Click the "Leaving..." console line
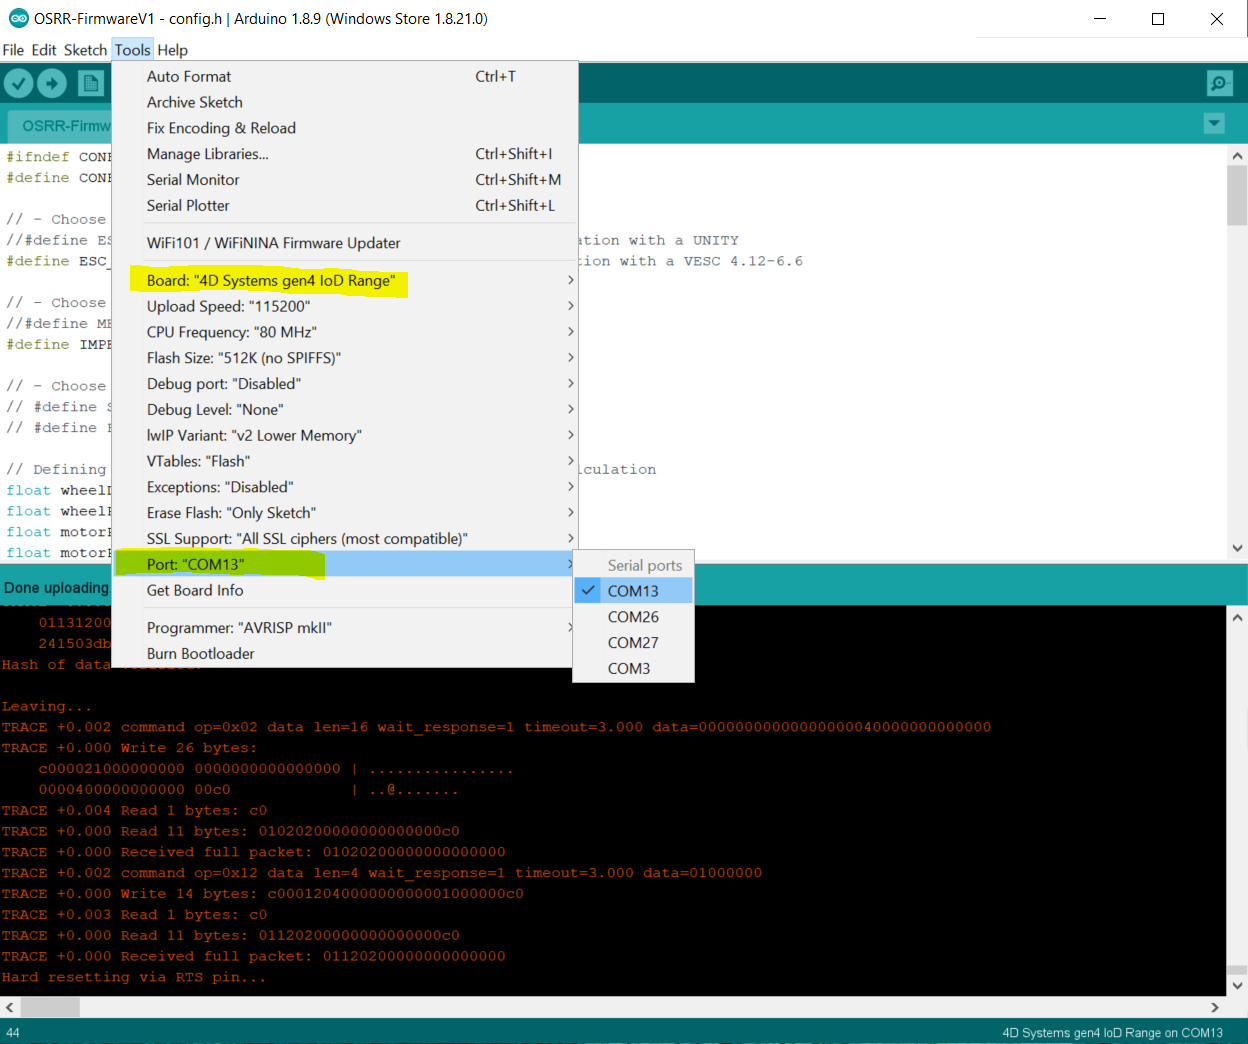The height and width of the screenshot is (1044, 1248). pyautogui.click(x=48, y=706)
